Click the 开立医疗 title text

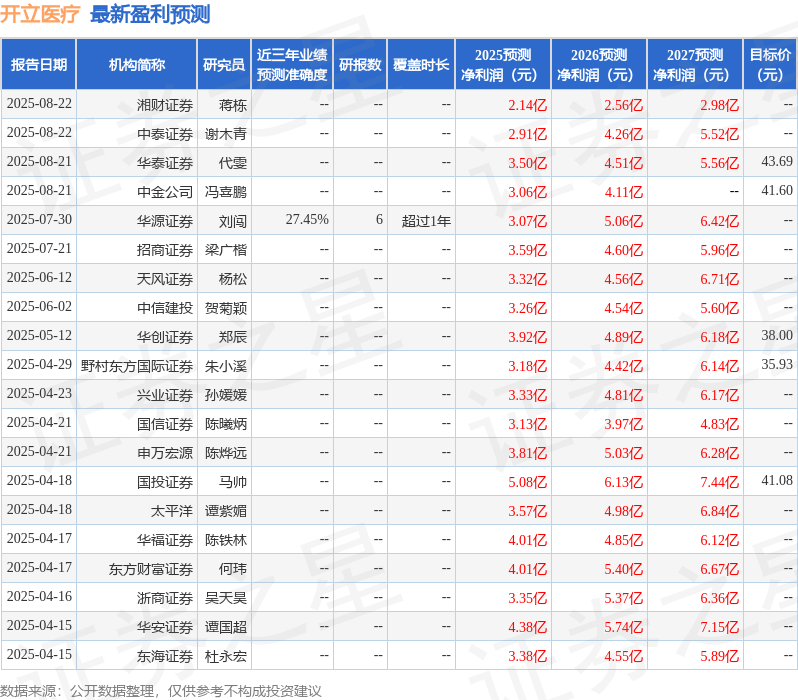[x=40, y=14]
